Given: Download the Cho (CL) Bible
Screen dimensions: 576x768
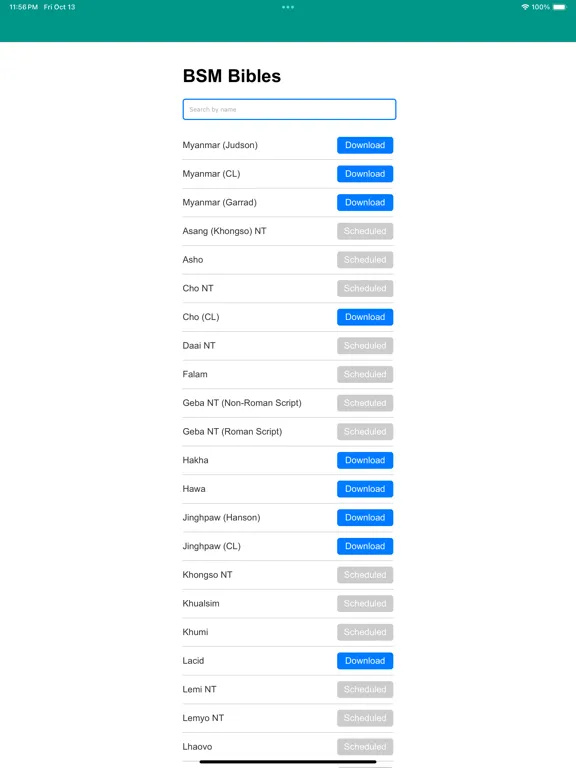Looking at the screenshot, I should point(365,317).
